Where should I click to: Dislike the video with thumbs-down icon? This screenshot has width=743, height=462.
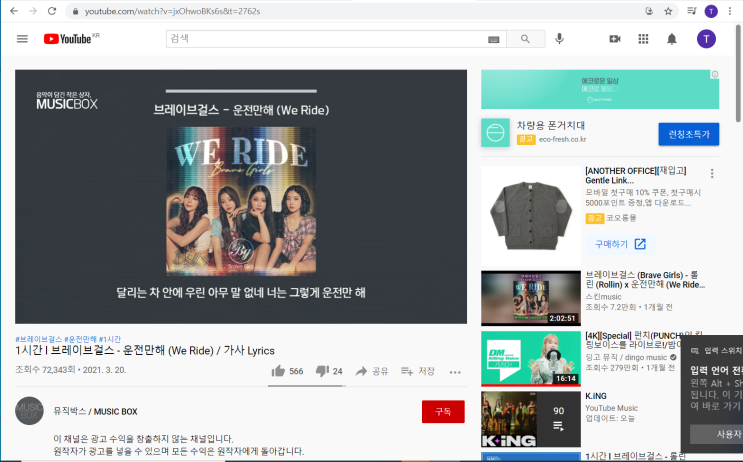[x=322, y=371]
